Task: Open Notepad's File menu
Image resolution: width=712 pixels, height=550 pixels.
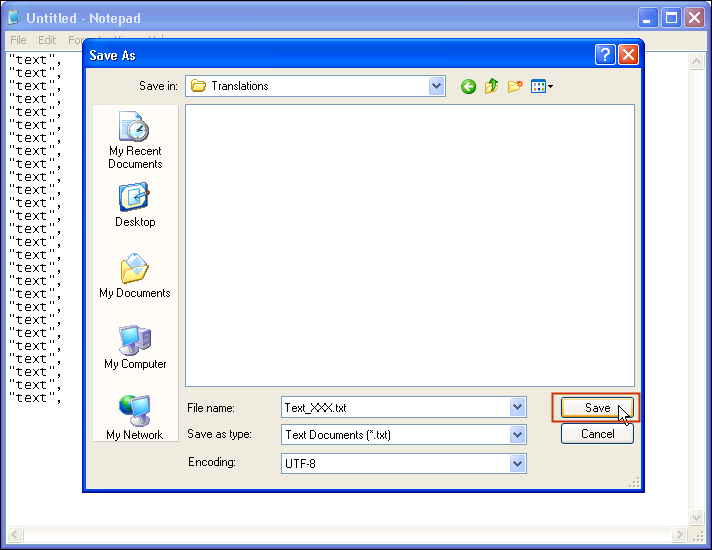Action: click(x=18, y=40)
